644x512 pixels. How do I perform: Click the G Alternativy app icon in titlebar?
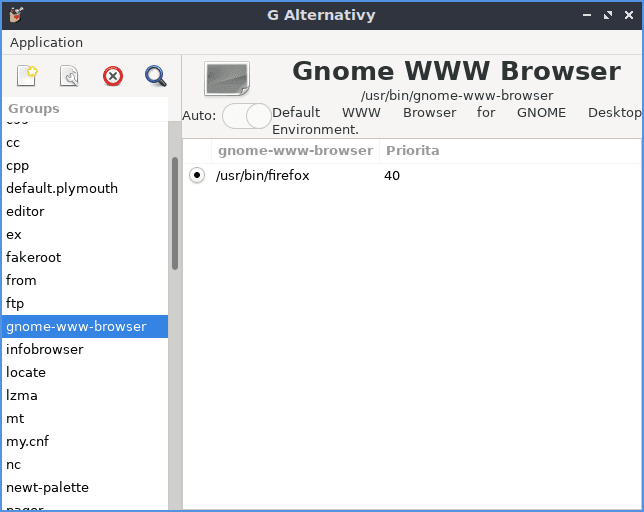pyautogui.click(x=16, y=15)
